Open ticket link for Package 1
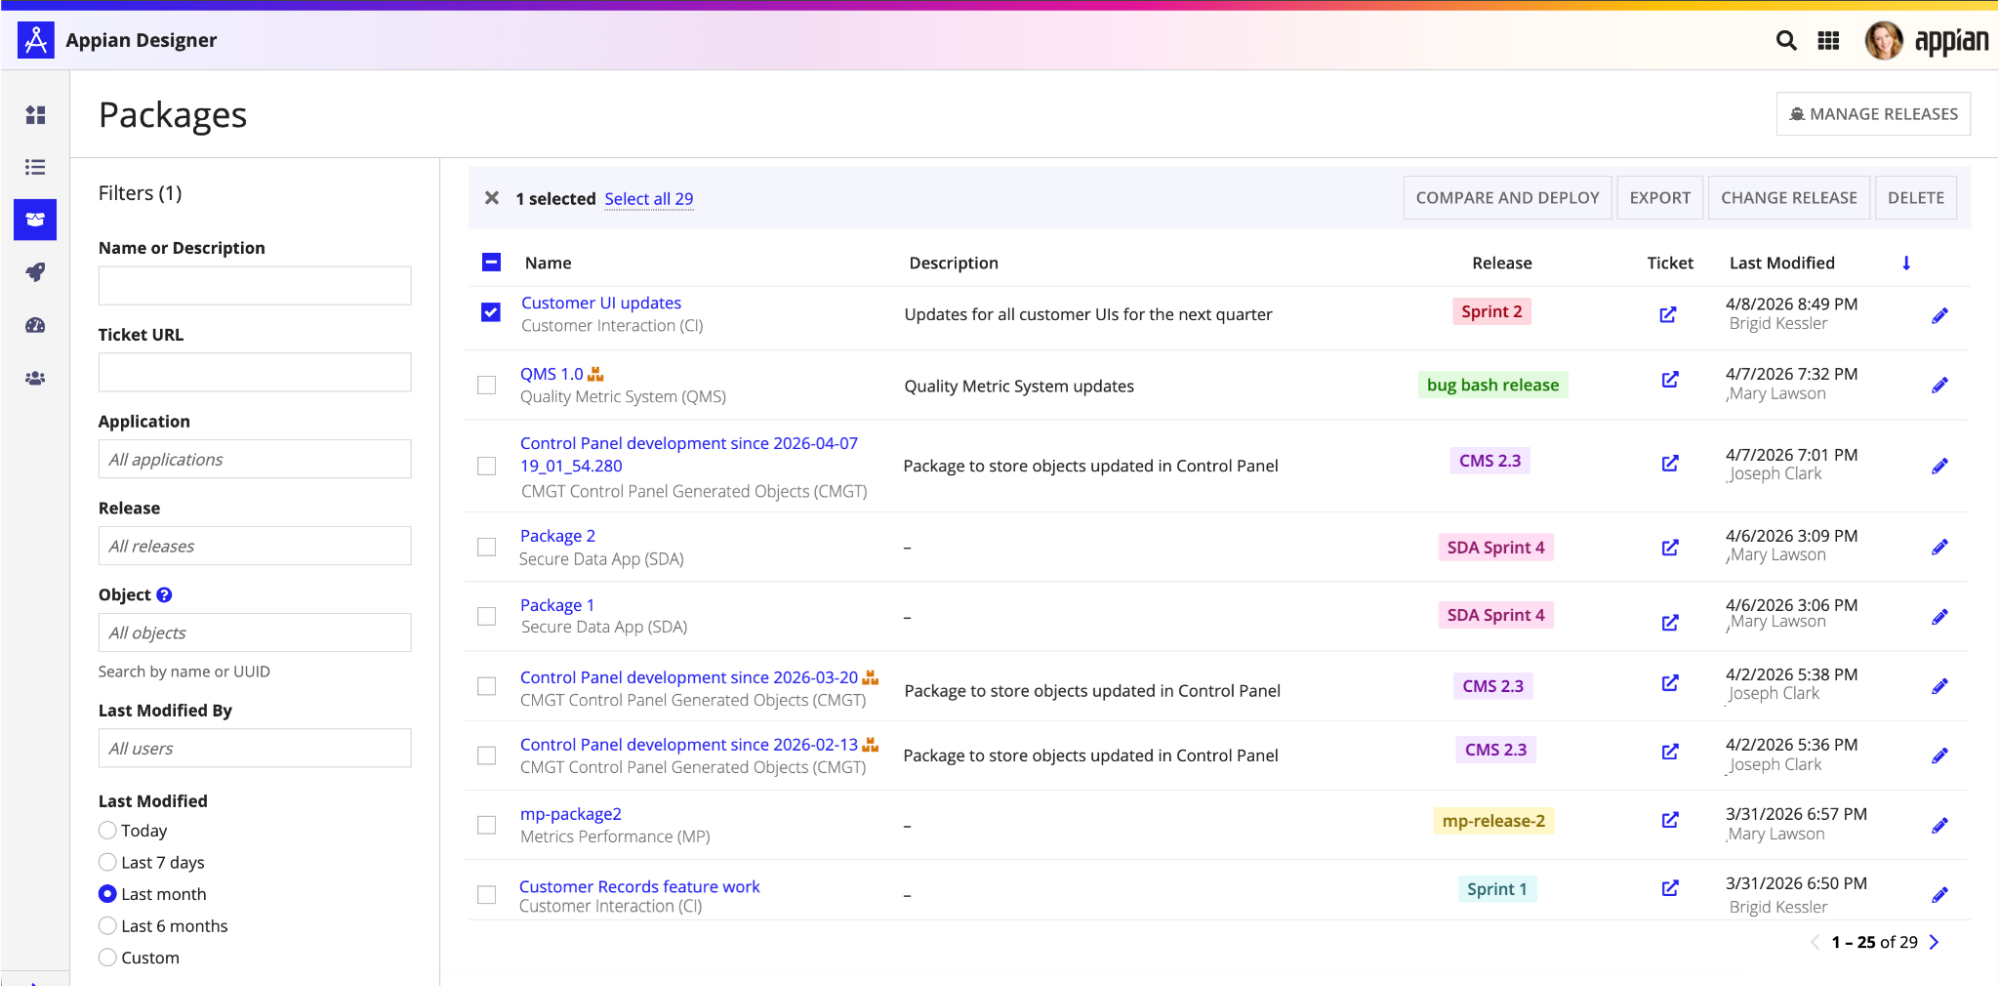Image resolution: width=1999 pixels, height=986 pixels. pos(1670,623)
